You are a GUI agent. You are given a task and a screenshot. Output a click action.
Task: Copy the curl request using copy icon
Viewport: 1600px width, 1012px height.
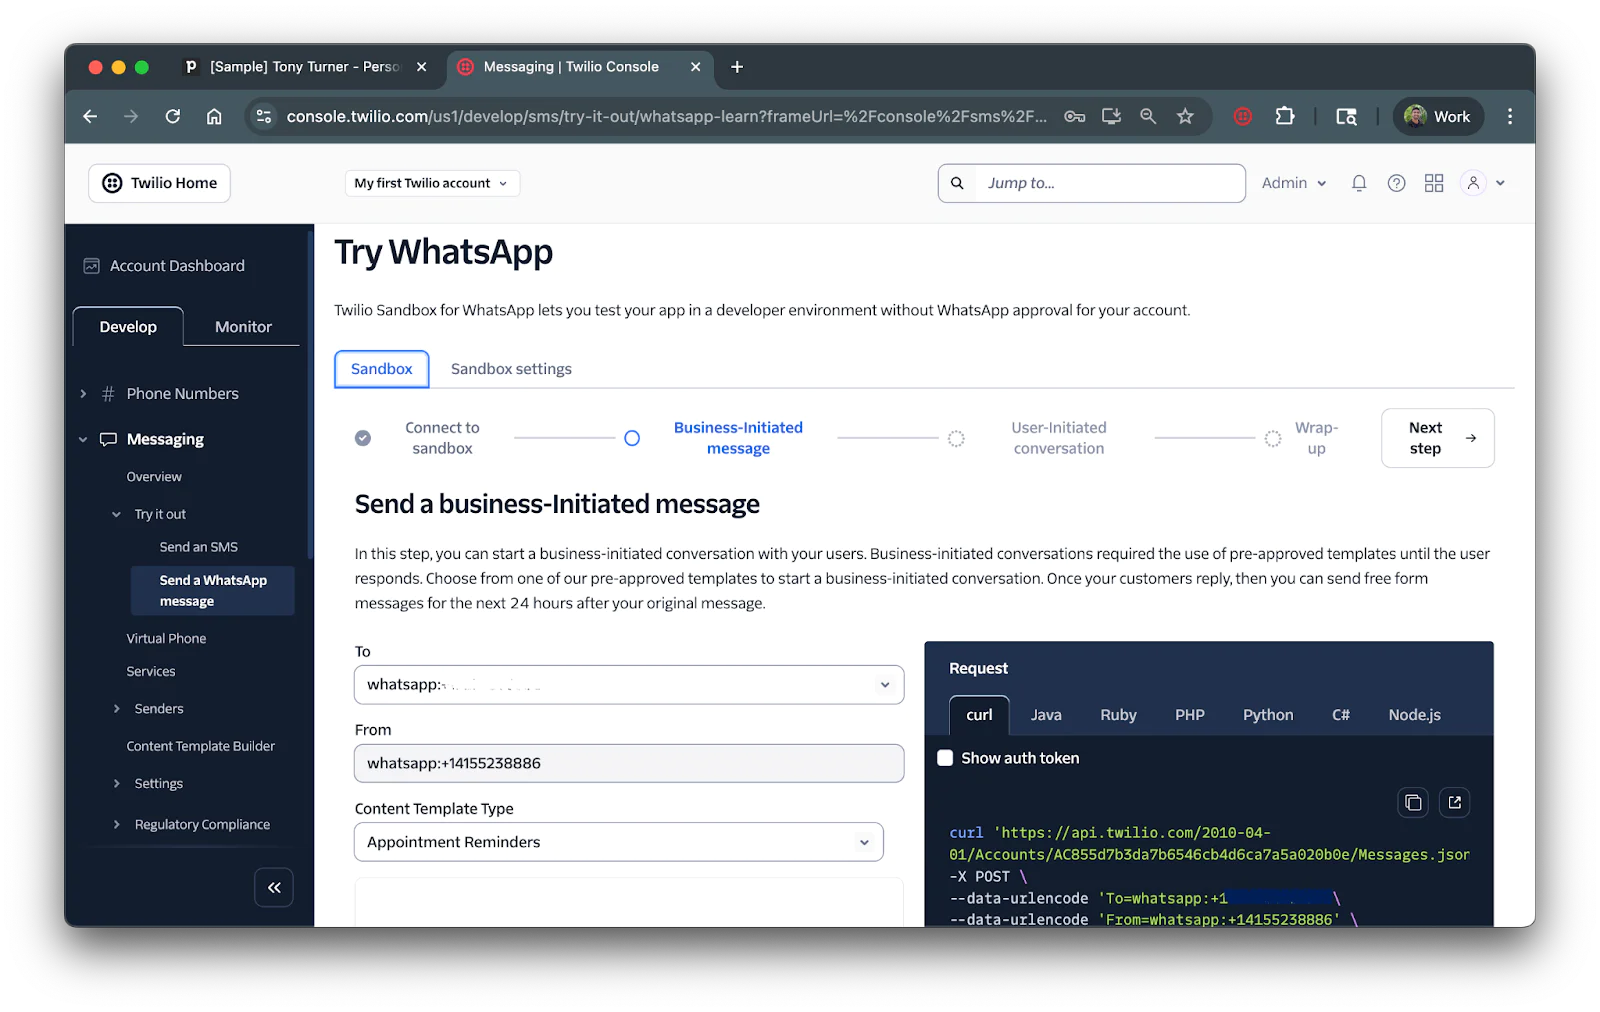(1412, 802)
